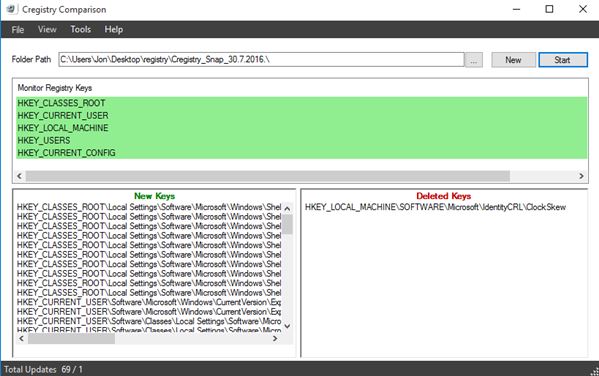Screen dimensions: 599x376
Task: Click the Cregistry app icon in title bar
Action: click(x=11, y=9)
